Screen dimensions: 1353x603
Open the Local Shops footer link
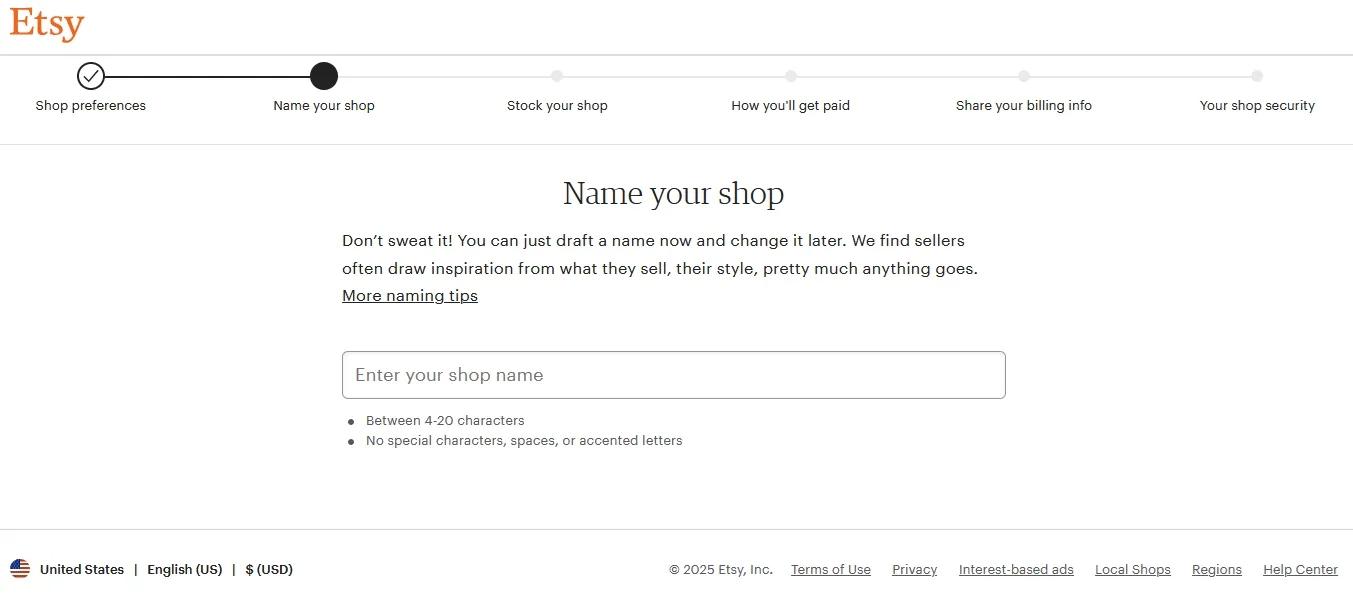(x=1132, y=570)
